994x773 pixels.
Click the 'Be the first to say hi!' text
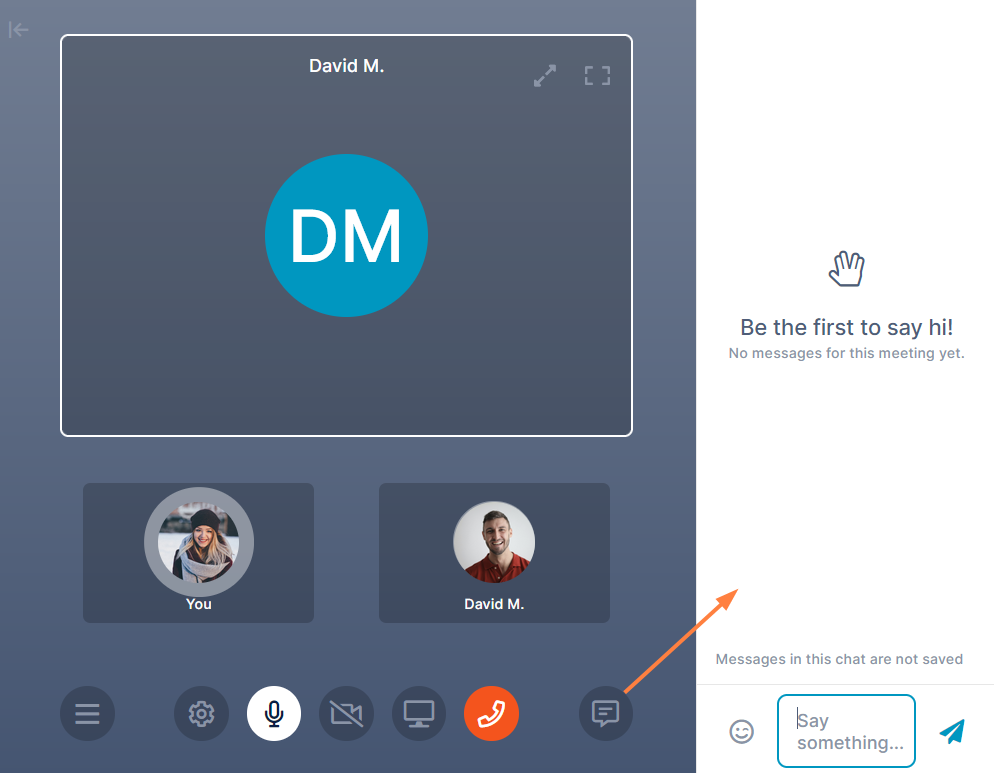tap(846, 327)
